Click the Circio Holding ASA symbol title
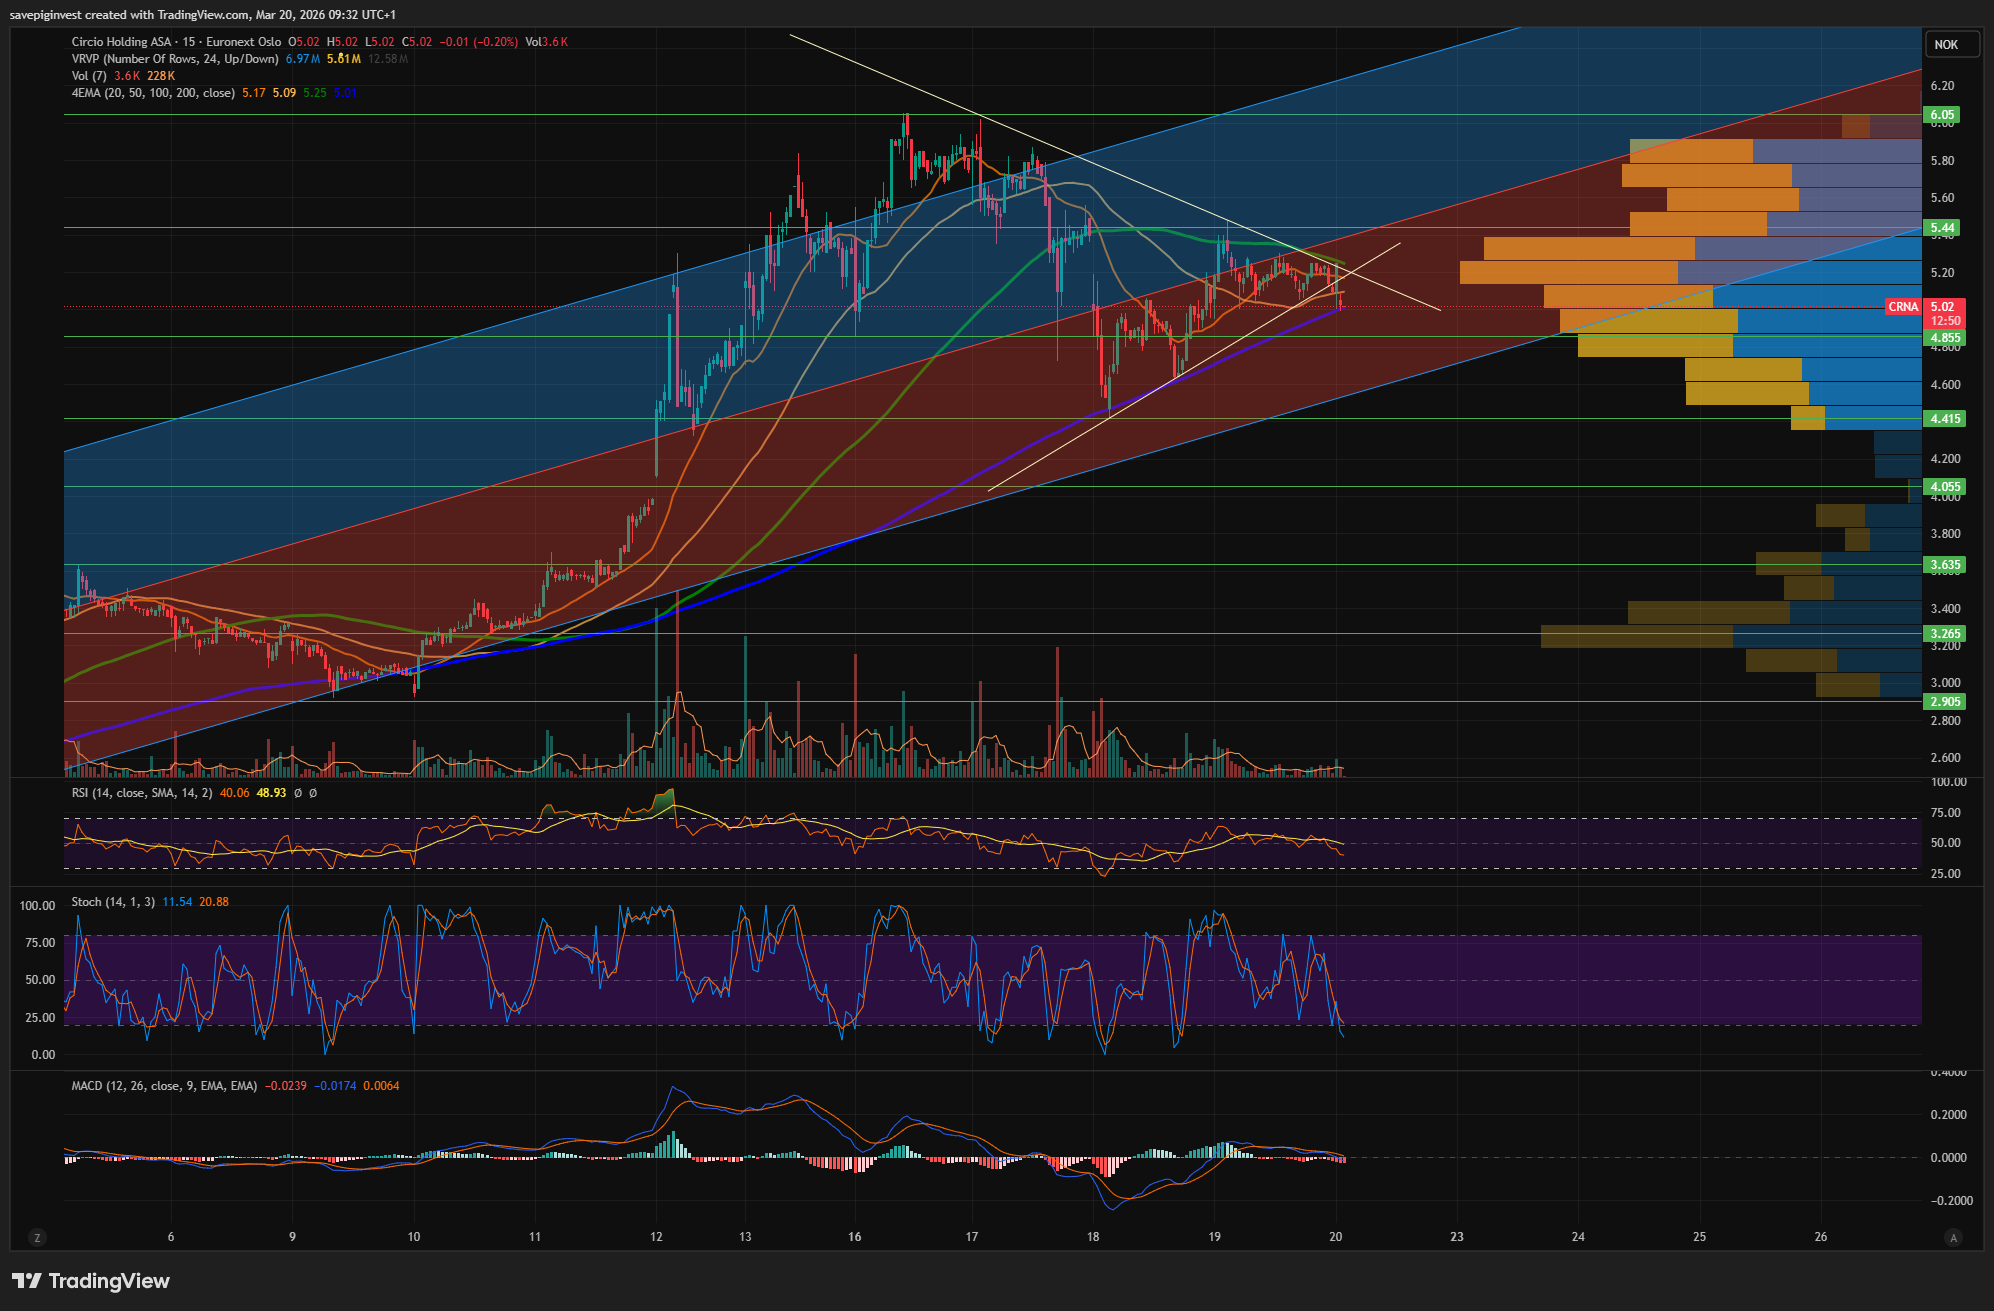This screenshot has width=1994, height=1311. point(121,42)
